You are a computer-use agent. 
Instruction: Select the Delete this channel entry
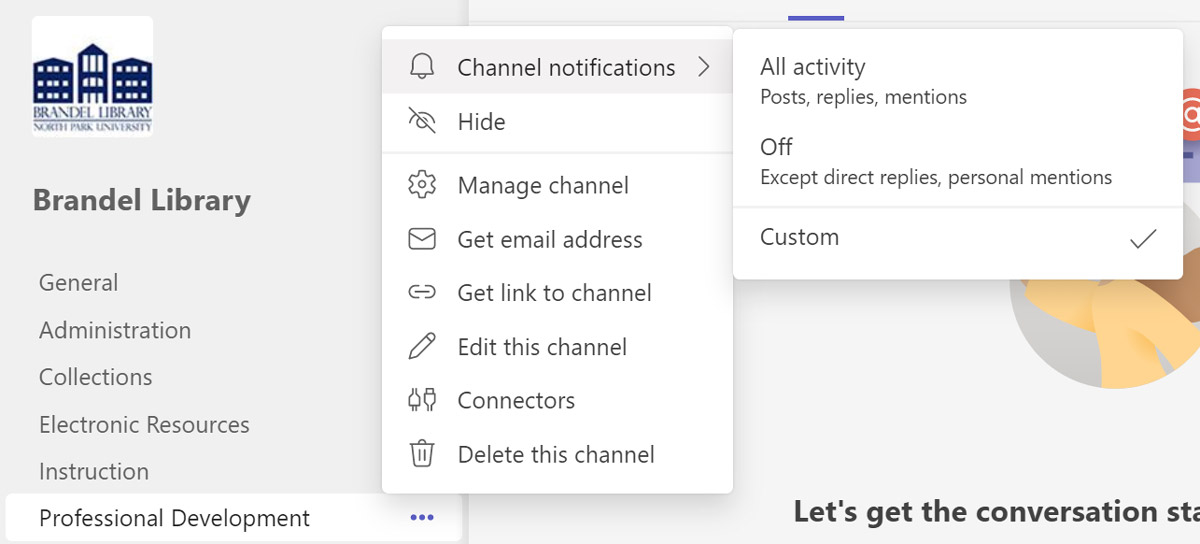556,454
